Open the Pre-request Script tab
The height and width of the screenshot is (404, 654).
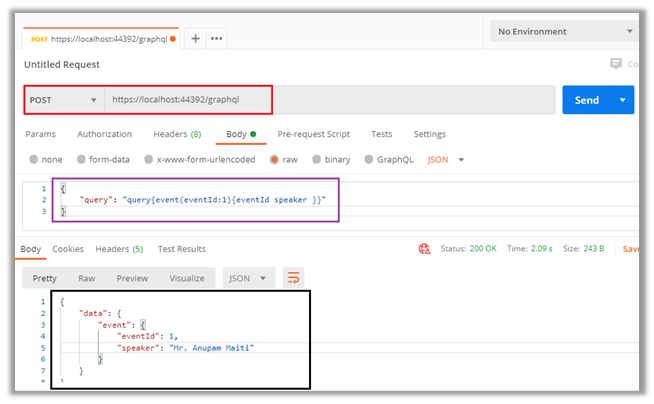[x=314, y=134]
